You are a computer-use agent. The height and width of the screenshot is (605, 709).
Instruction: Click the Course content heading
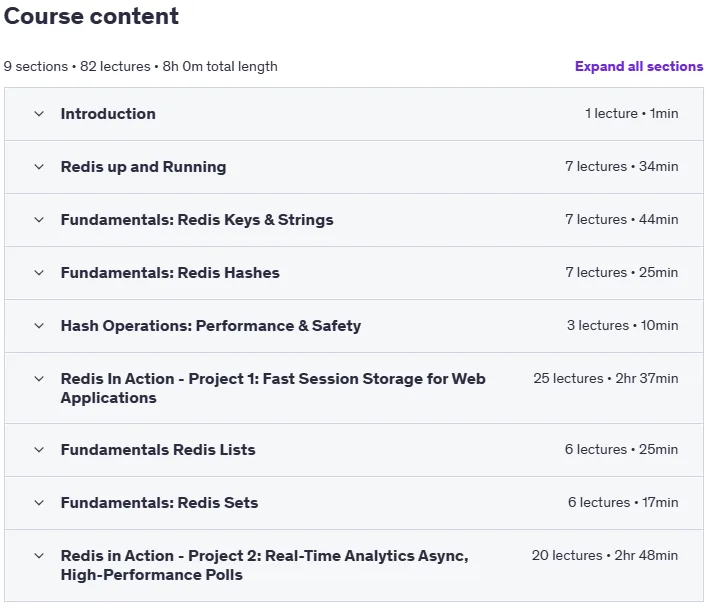(91, 16)
